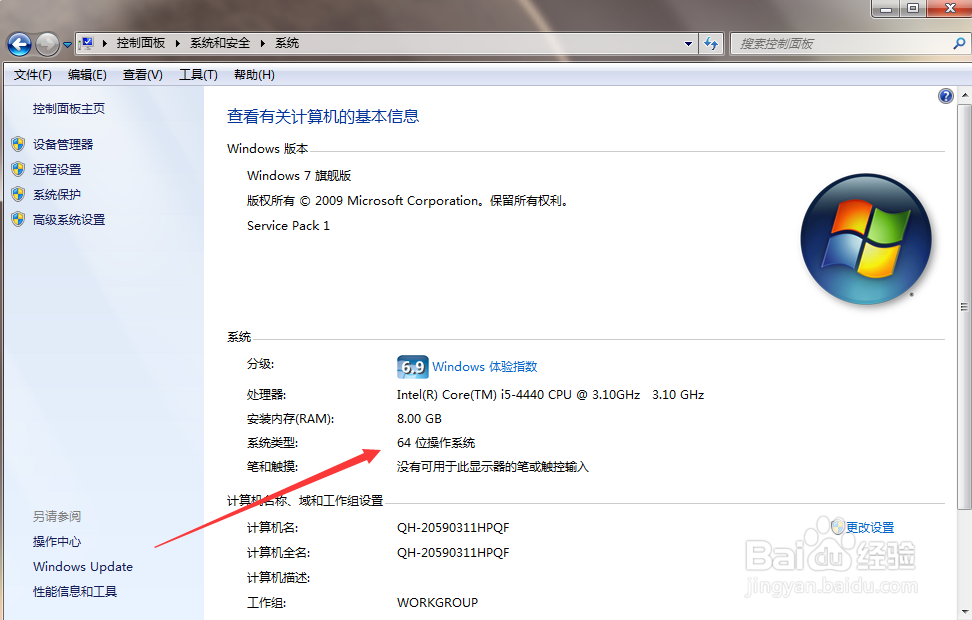
Task: Click the Service Pack 1 text
Action: click(288, 226)
